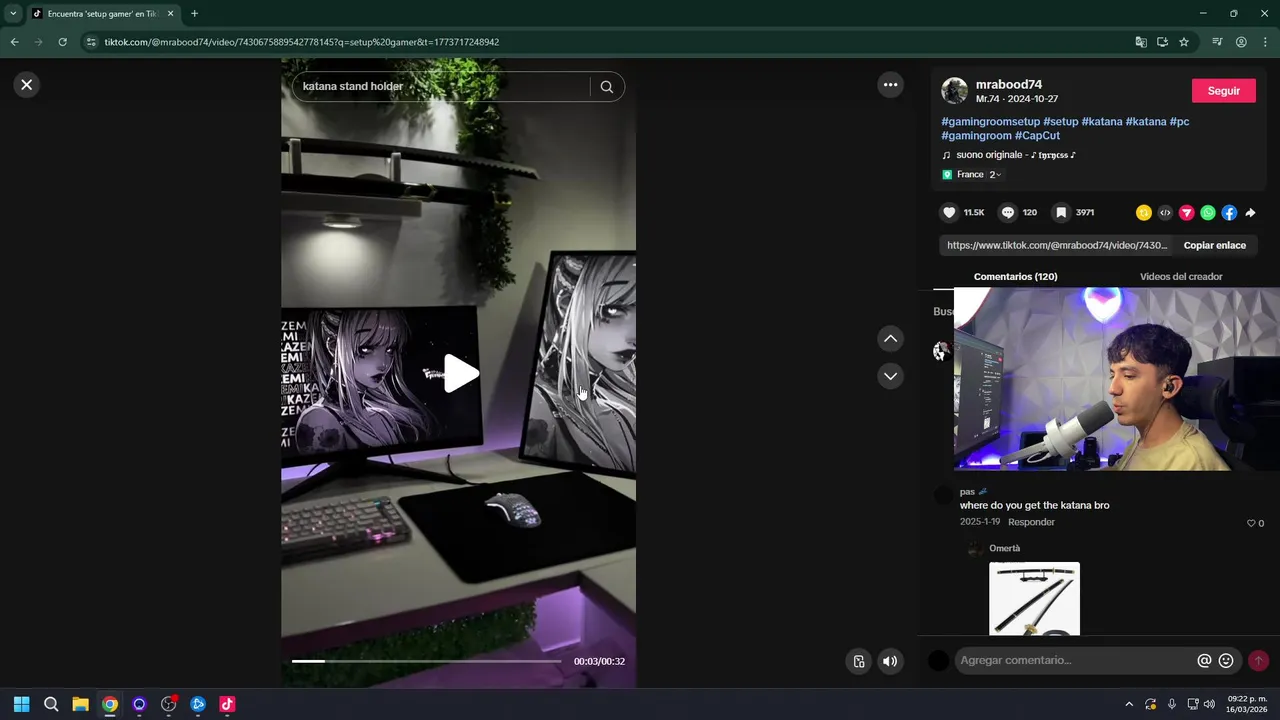This screenshot has height=720, width=1280.
Task: Open File Explorer from taskbar
Action: click(x=80, y=704)
